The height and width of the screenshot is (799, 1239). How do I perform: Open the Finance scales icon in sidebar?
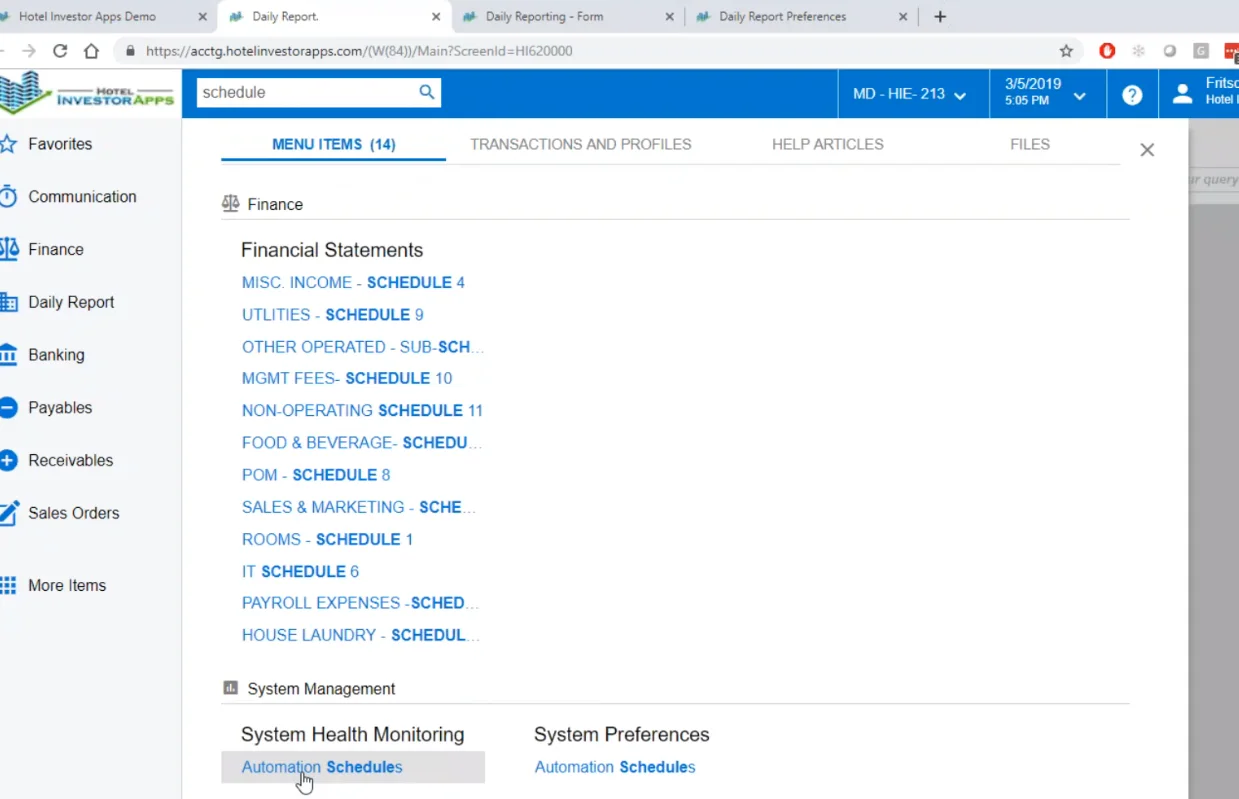tap(8, 249)
